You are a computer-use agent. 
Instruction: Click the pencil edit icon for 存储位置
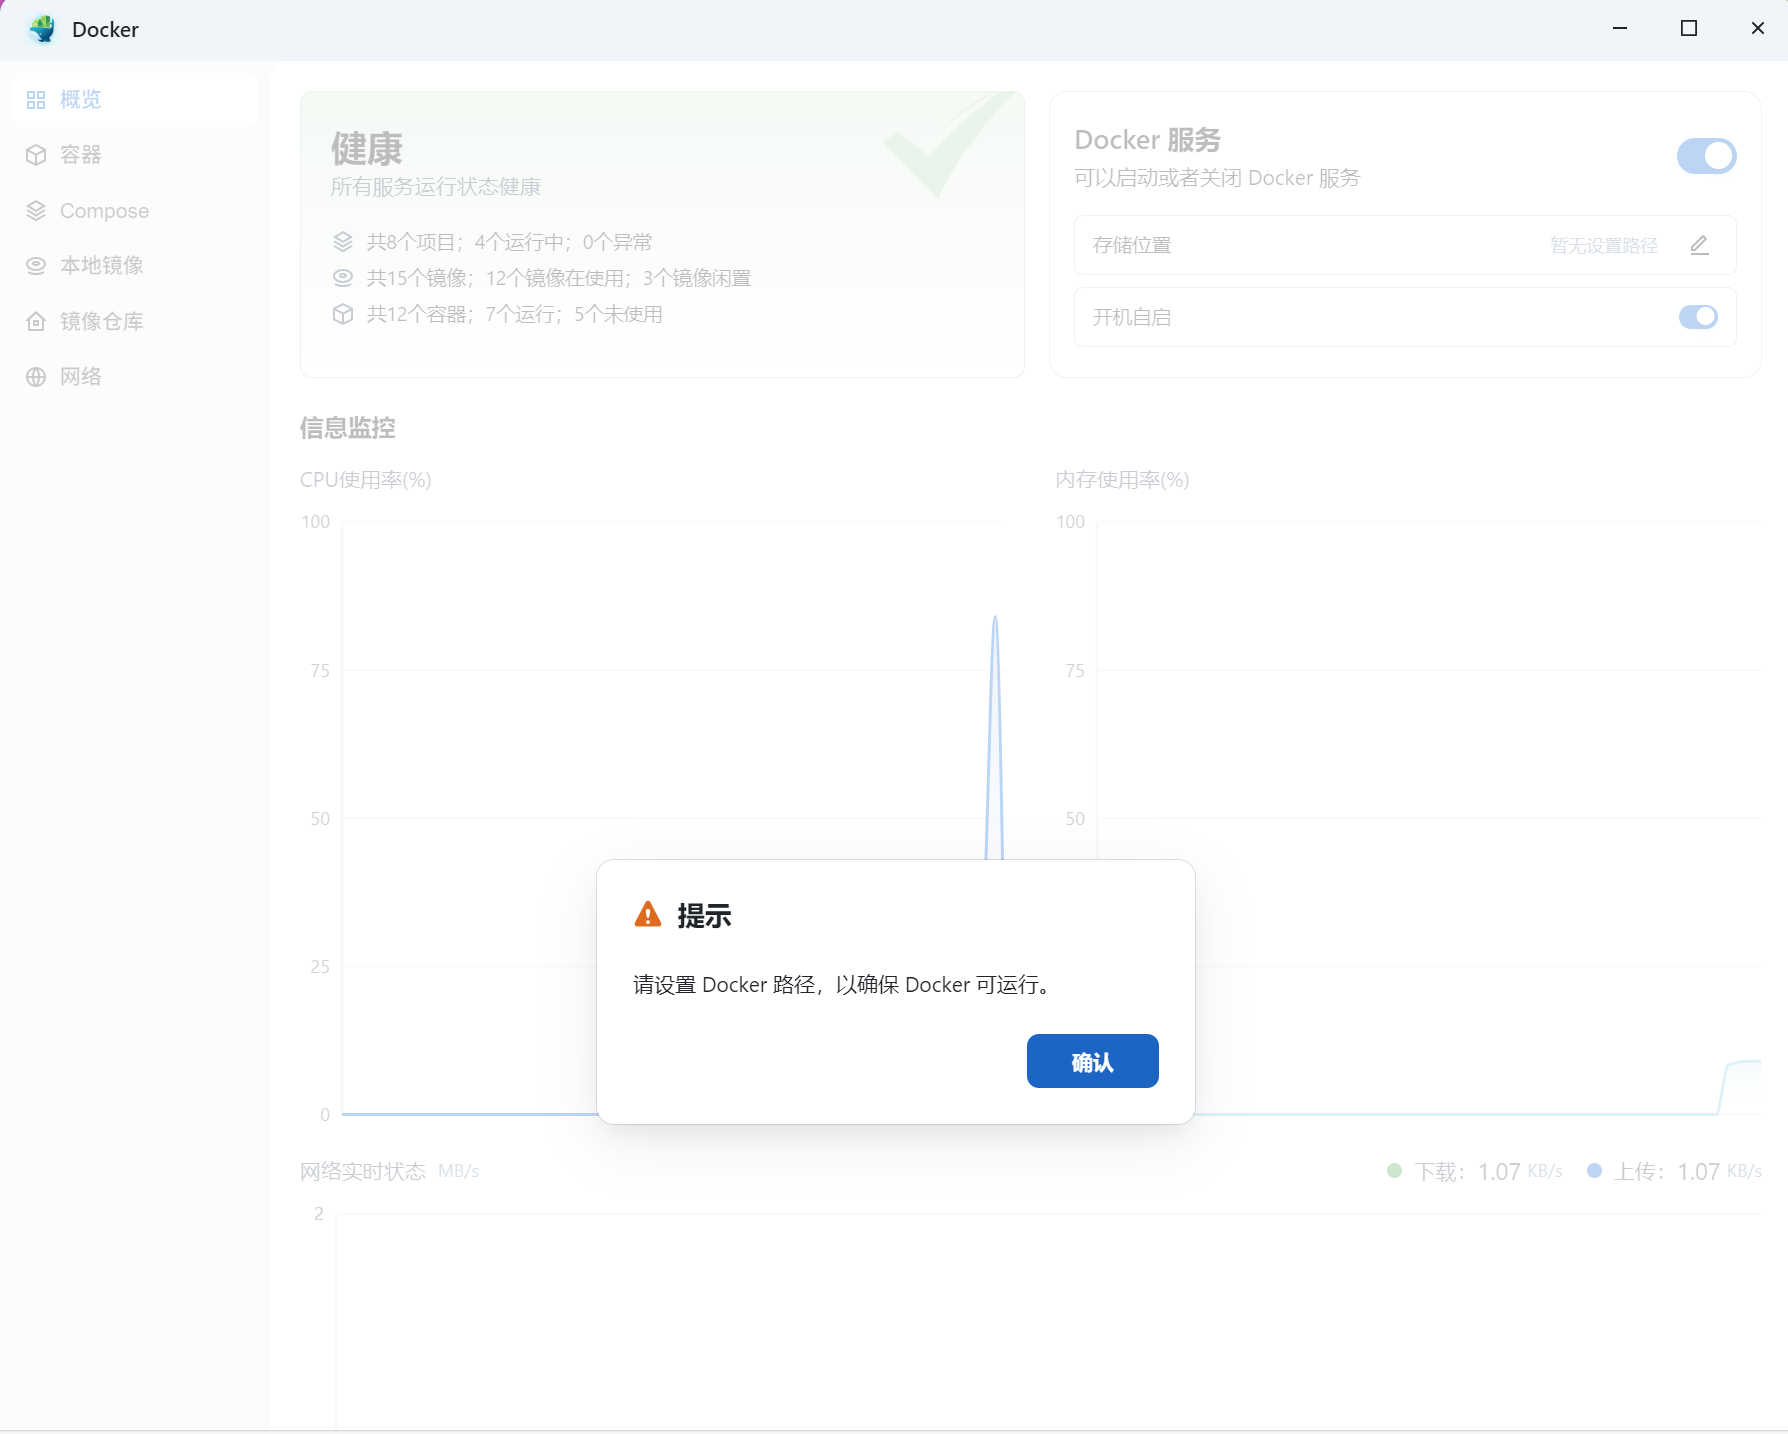[x=1700, y=245]
